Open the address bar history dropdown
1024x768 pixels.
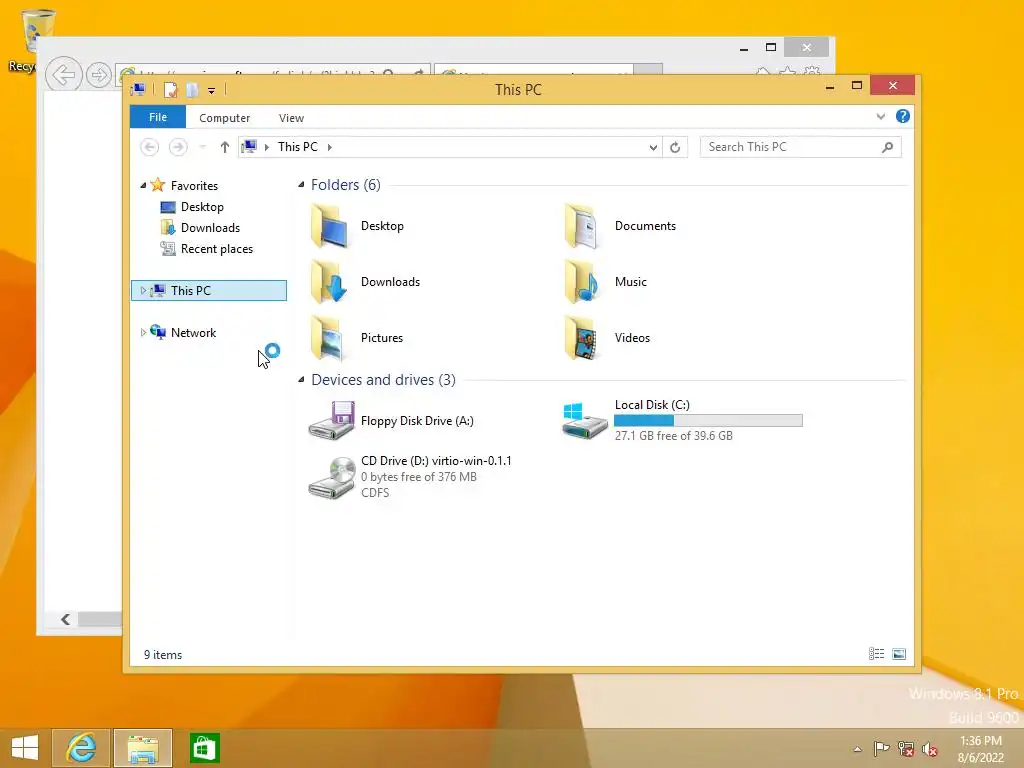pyautogui.click(x=653, y=148)
